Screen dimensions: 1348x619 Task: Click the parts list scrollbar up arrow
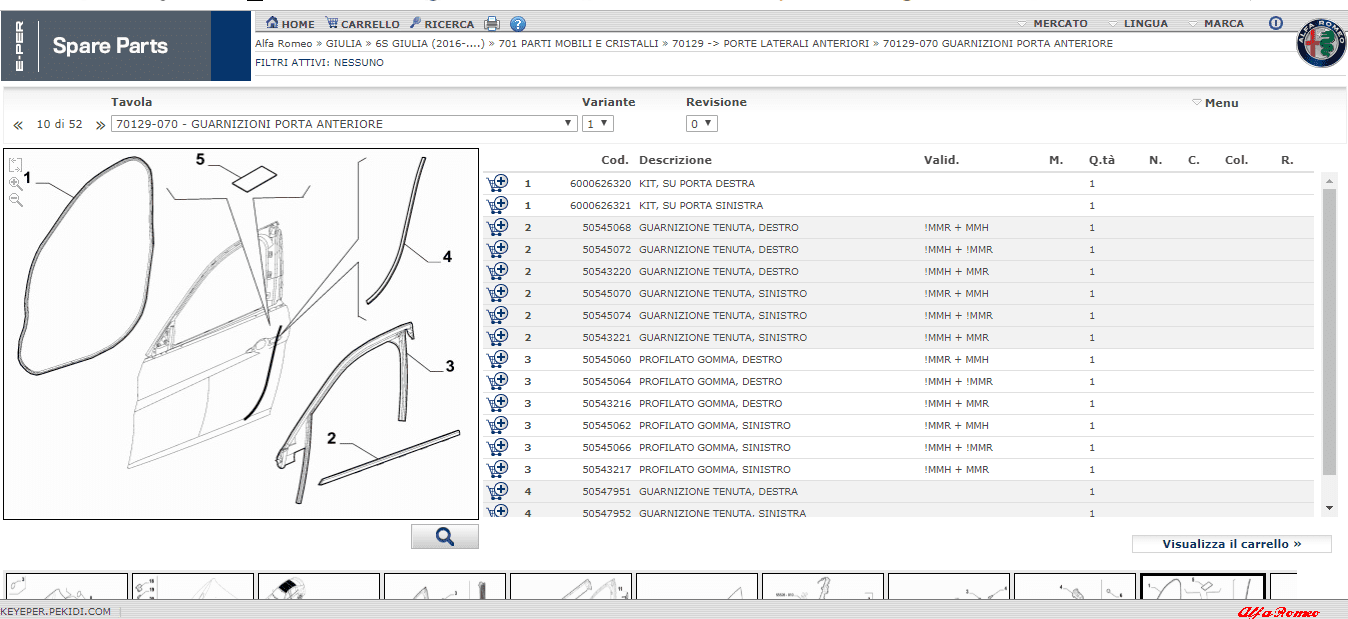click(1329, 181)
